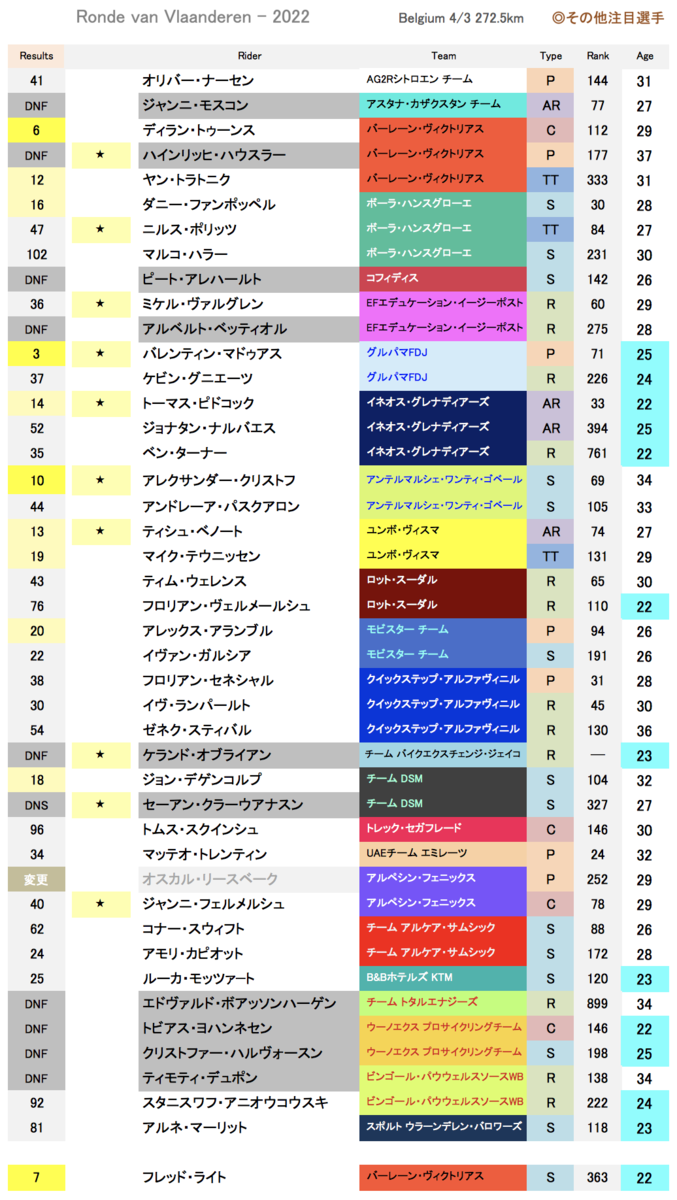Click rider name 'アモリ・カピオット'
Screen dimensions: 677x1200
click(193, 954)
